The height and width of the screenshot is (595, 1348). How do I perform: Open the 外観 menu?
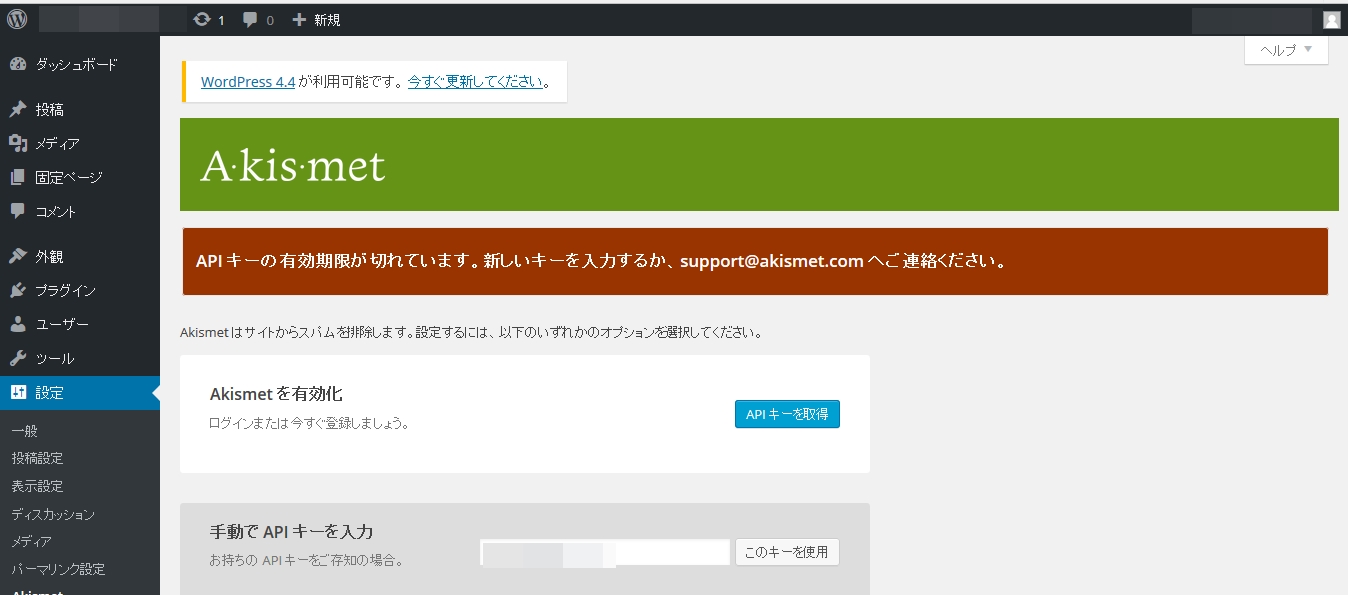80,256
